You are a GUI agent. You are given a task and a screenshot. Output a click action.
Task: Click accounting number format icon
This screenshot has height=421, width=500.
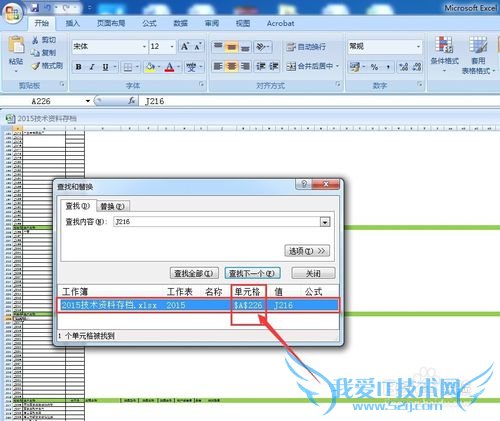click(354, 67)
